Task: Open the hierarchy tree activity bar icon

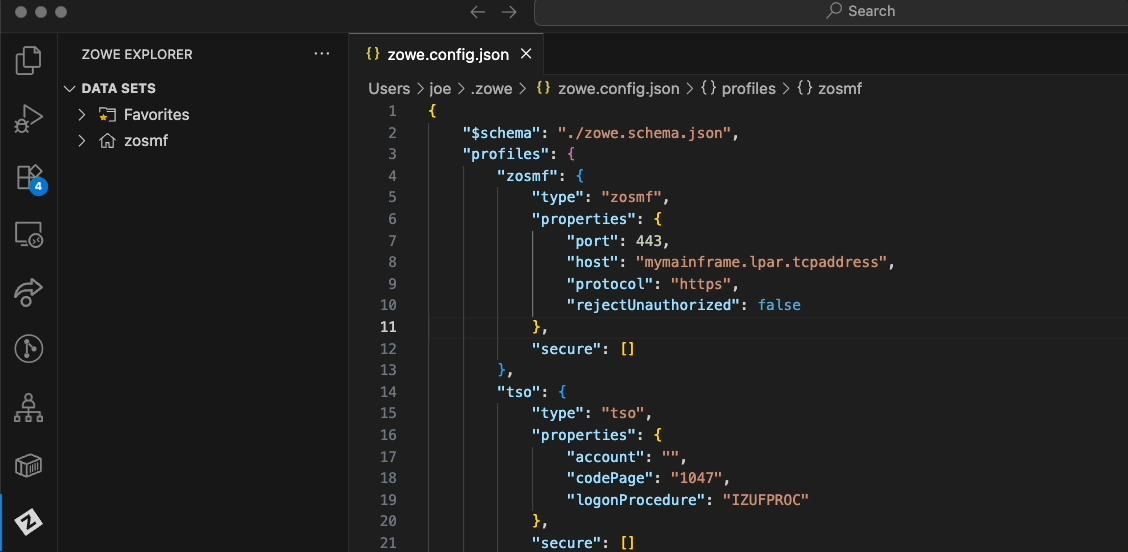Action: (29, 407)
